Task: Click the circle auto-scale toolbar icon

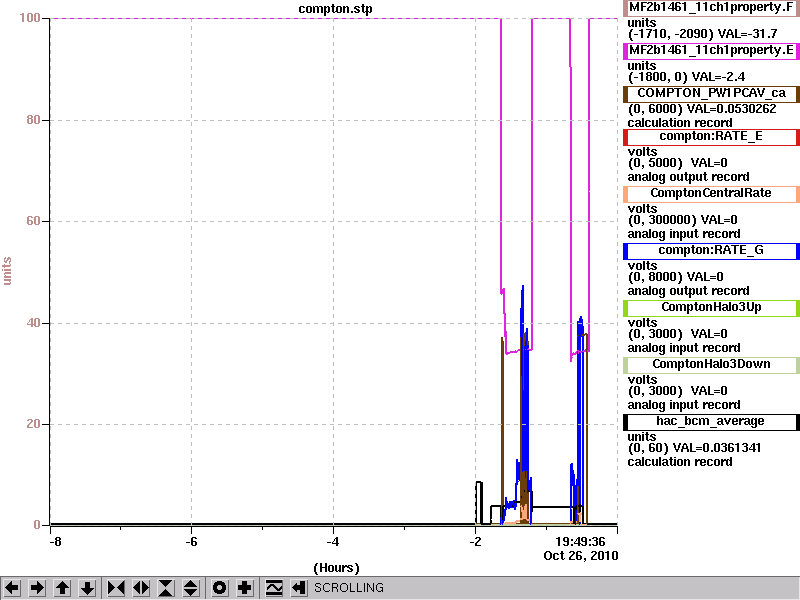Action: pos(219,588)
